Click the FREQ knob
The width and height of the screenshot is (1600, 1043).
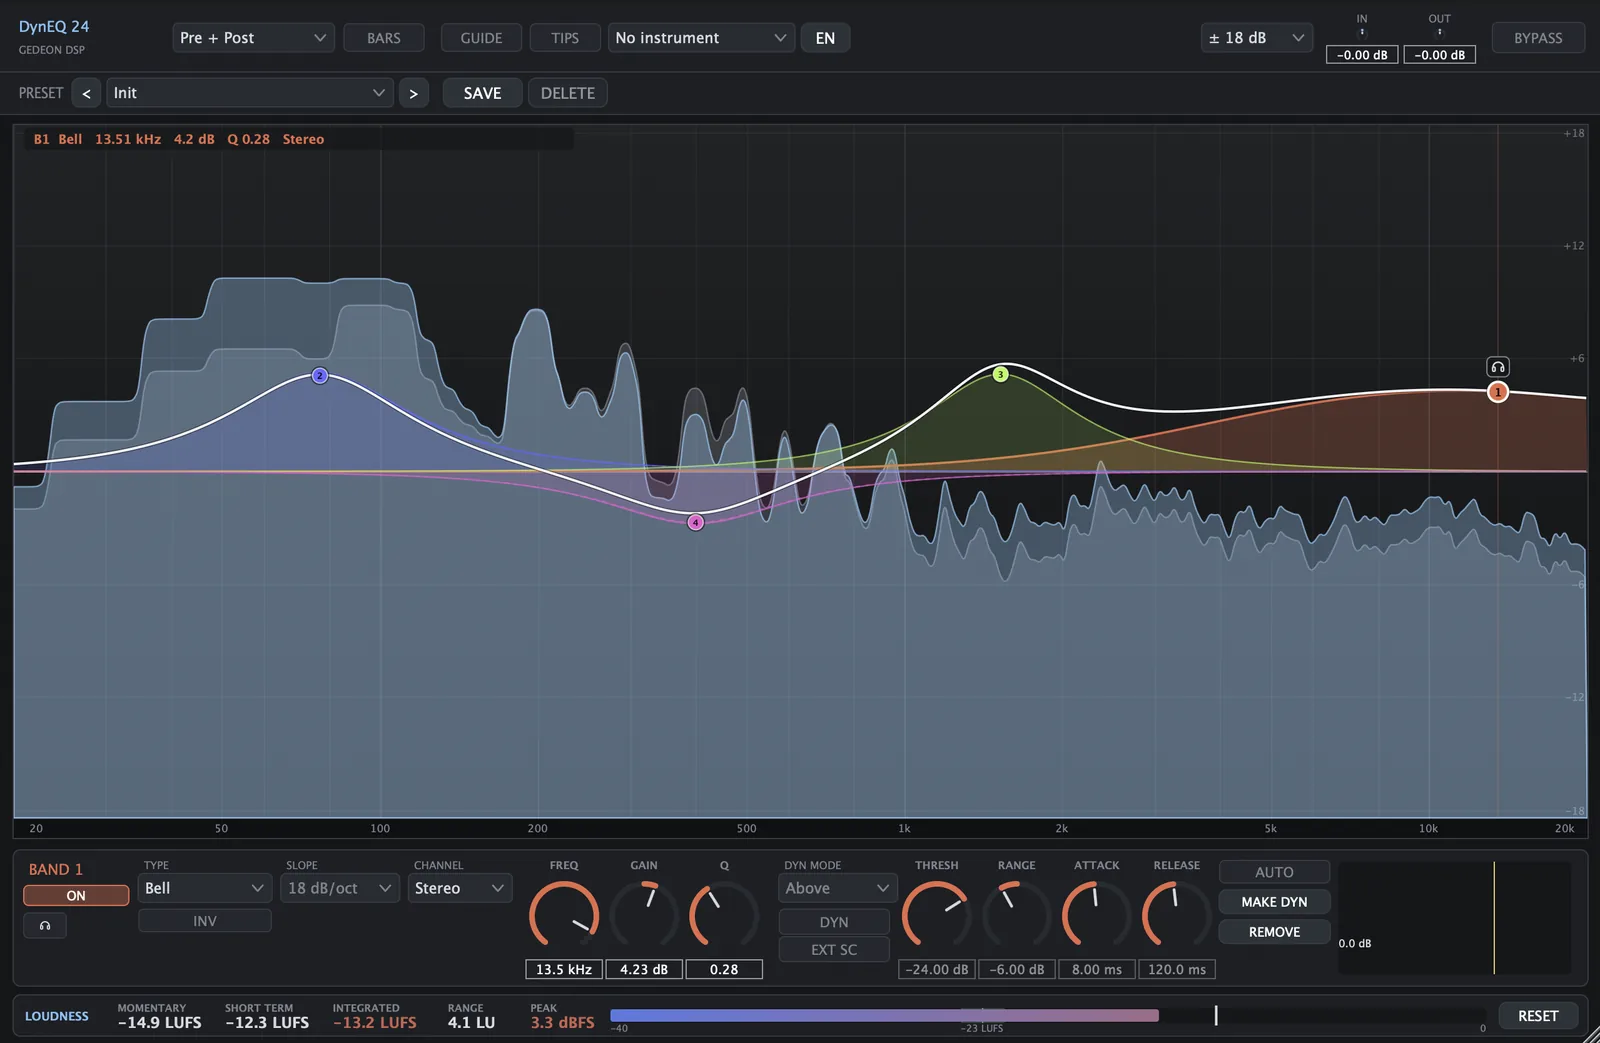click(564, 914)
